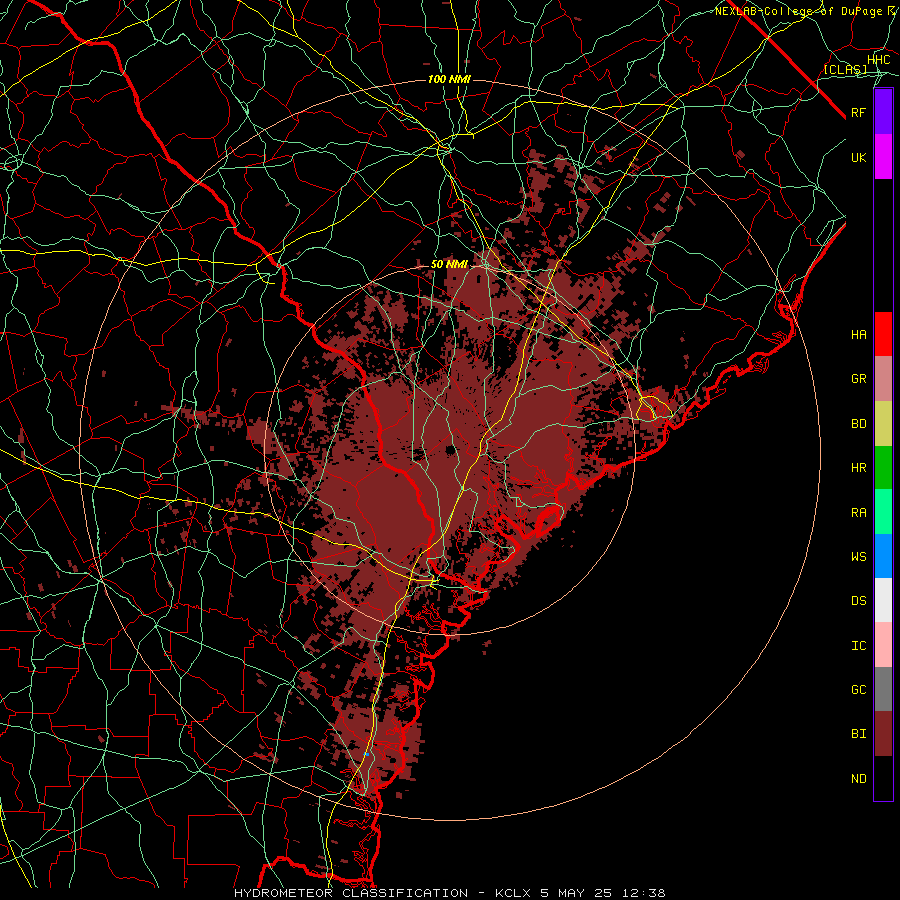Click the "5 MAY 25" date text
The height and width of the screenshot is (900, 900).
click(x=576, y=893)
